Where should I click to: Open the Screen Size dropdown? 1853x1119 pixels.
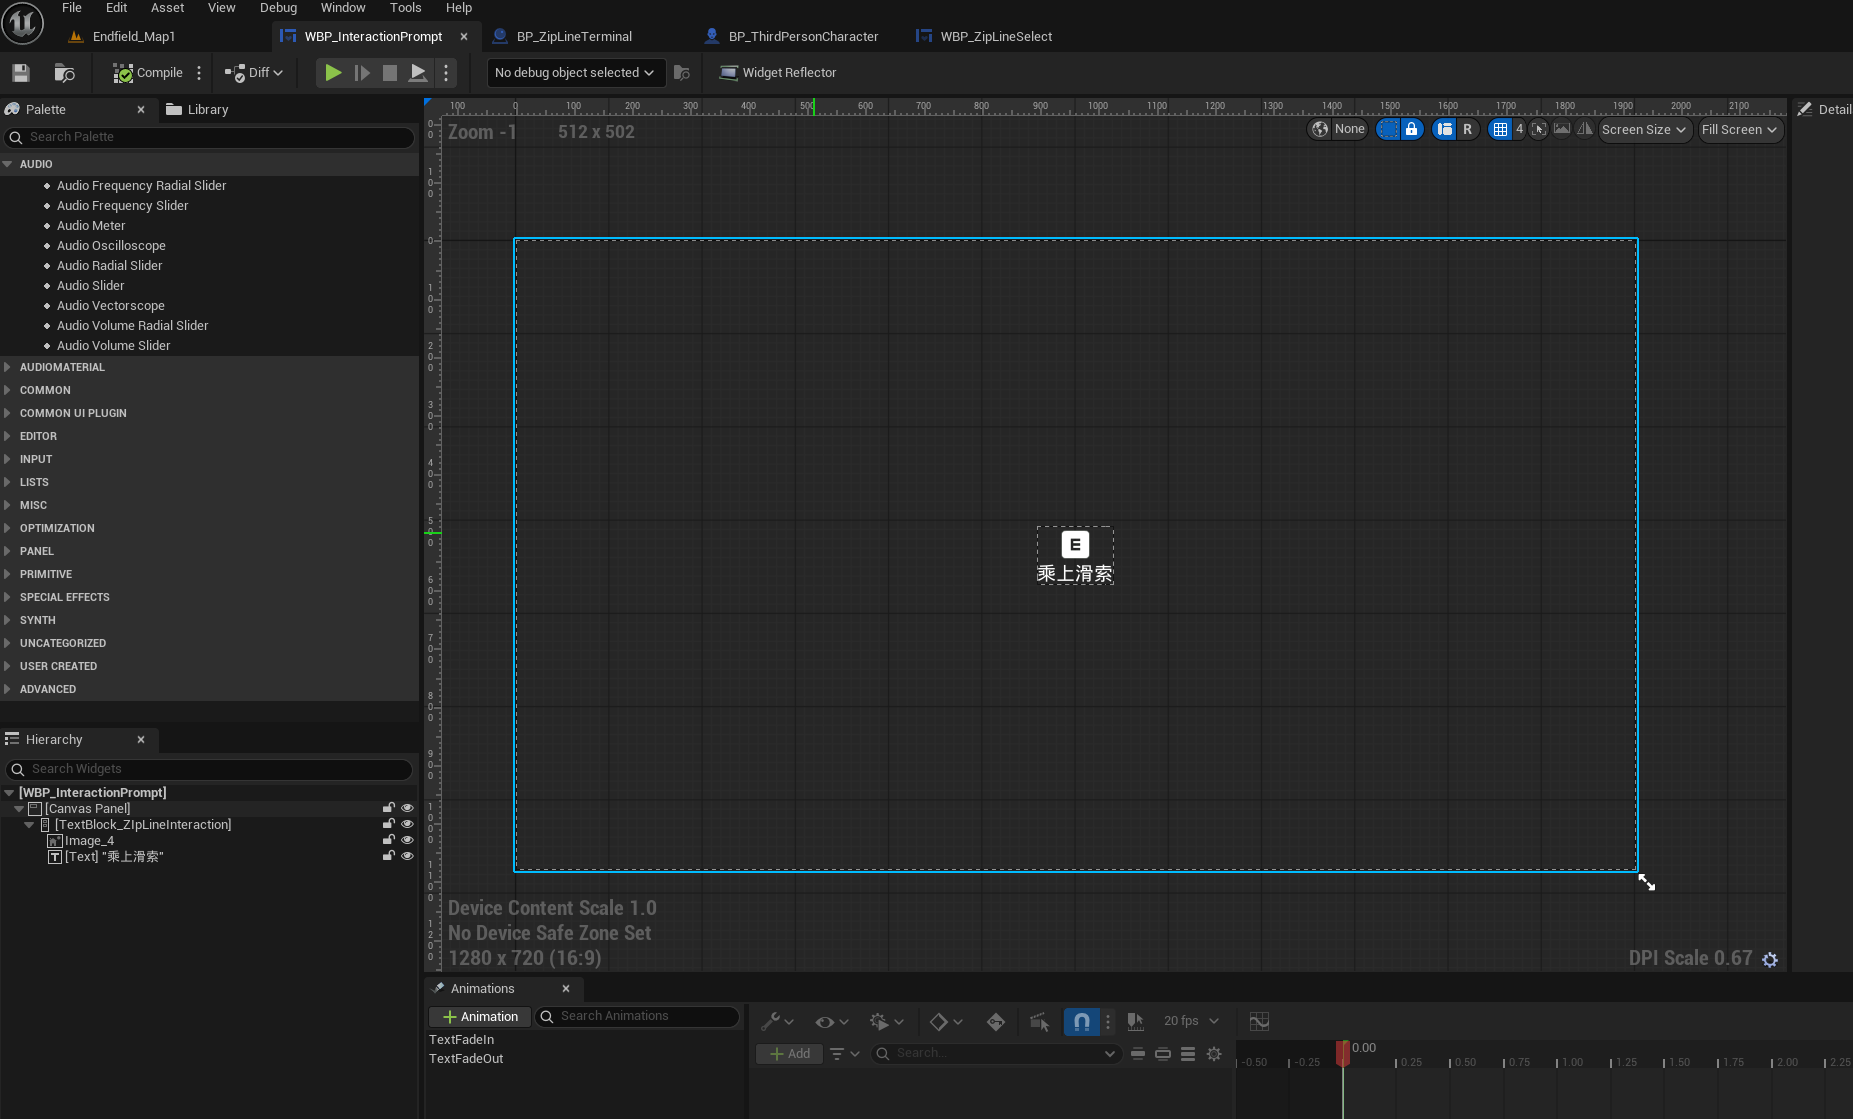(1644, 130)
